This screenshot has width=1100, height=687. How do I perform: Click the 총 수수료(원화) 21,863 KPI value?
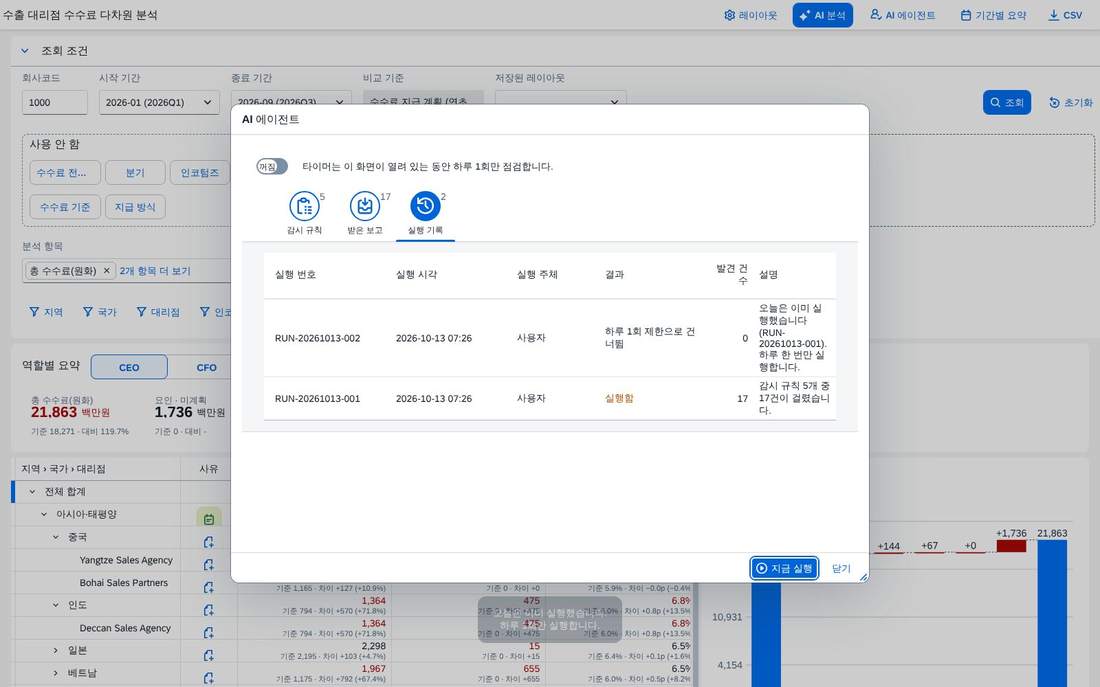click(54, 412)
